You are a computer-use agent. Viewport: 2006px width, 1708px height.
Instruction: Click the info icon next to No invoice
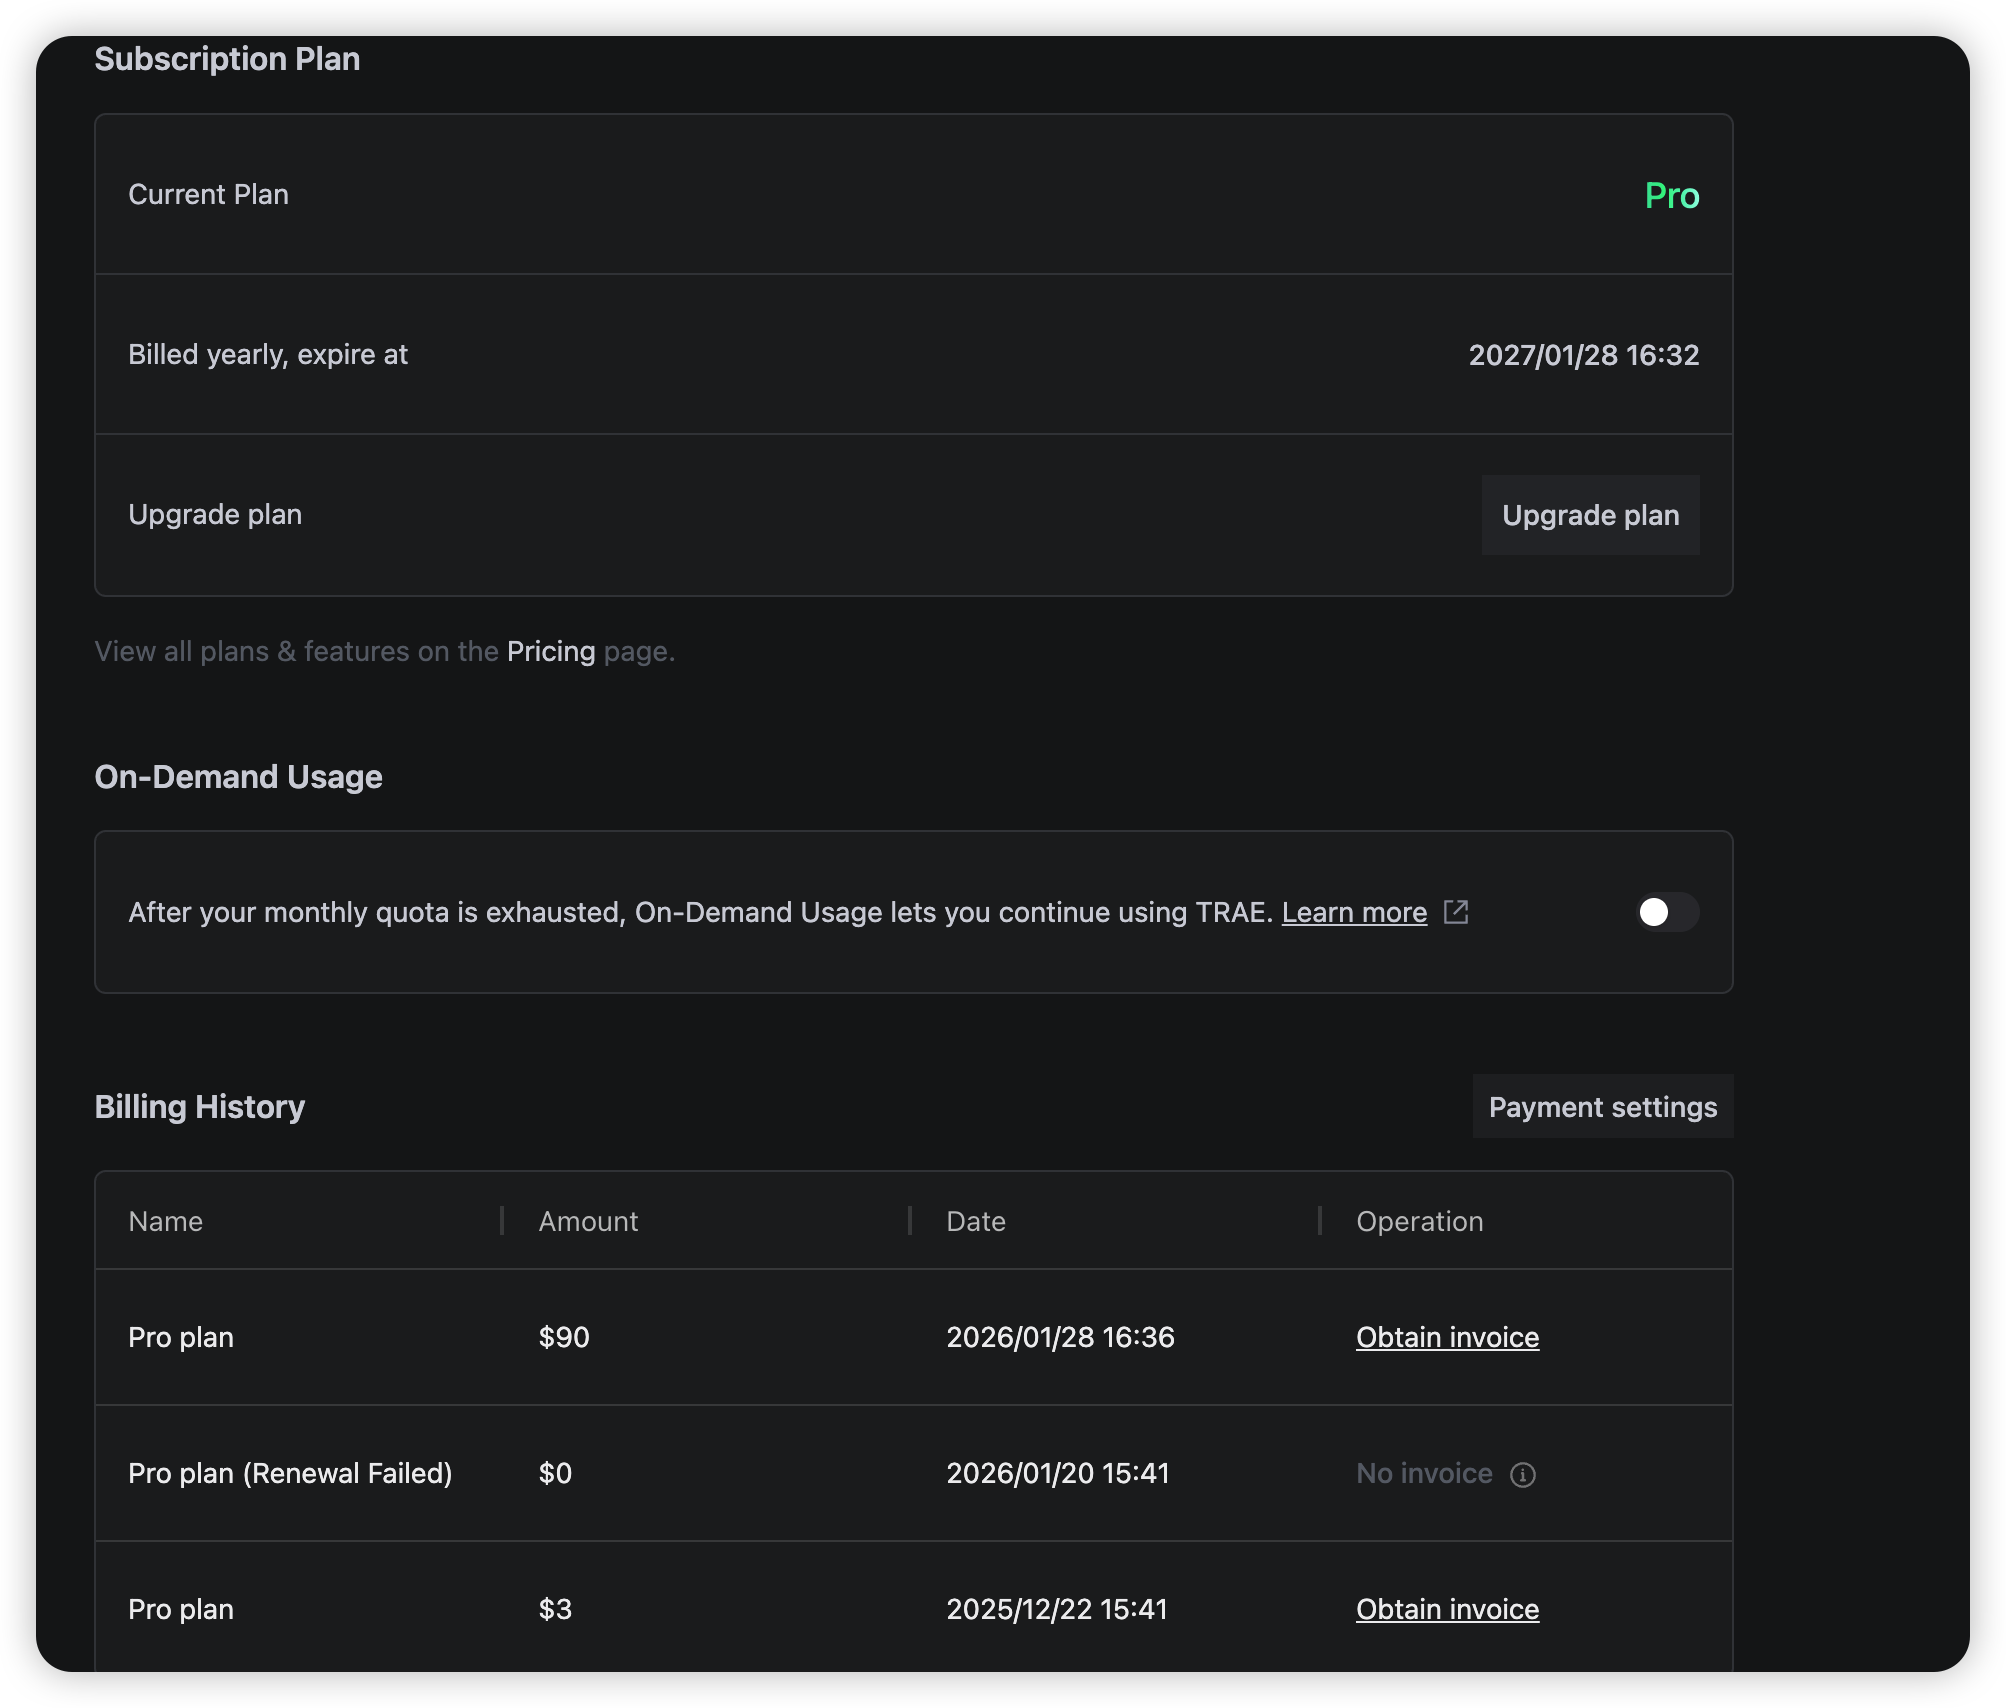[1523, 1474]
